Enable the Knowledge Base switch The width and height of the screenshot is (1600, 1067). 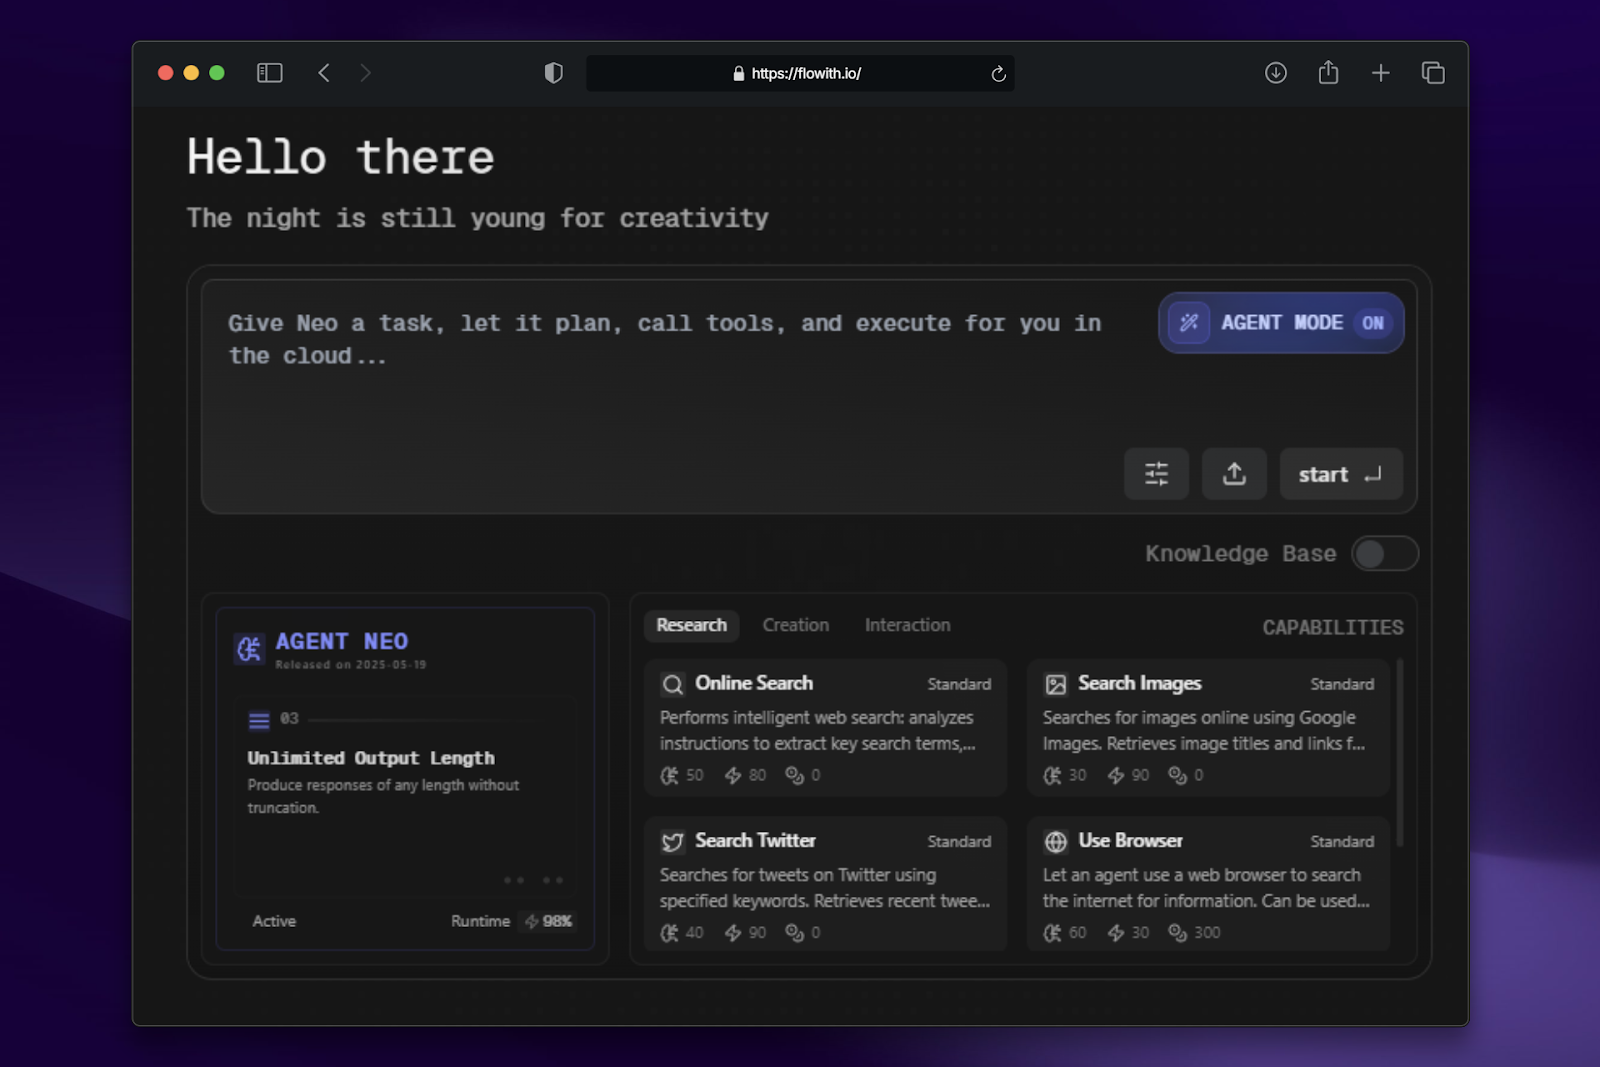[x=1384, y=553]
